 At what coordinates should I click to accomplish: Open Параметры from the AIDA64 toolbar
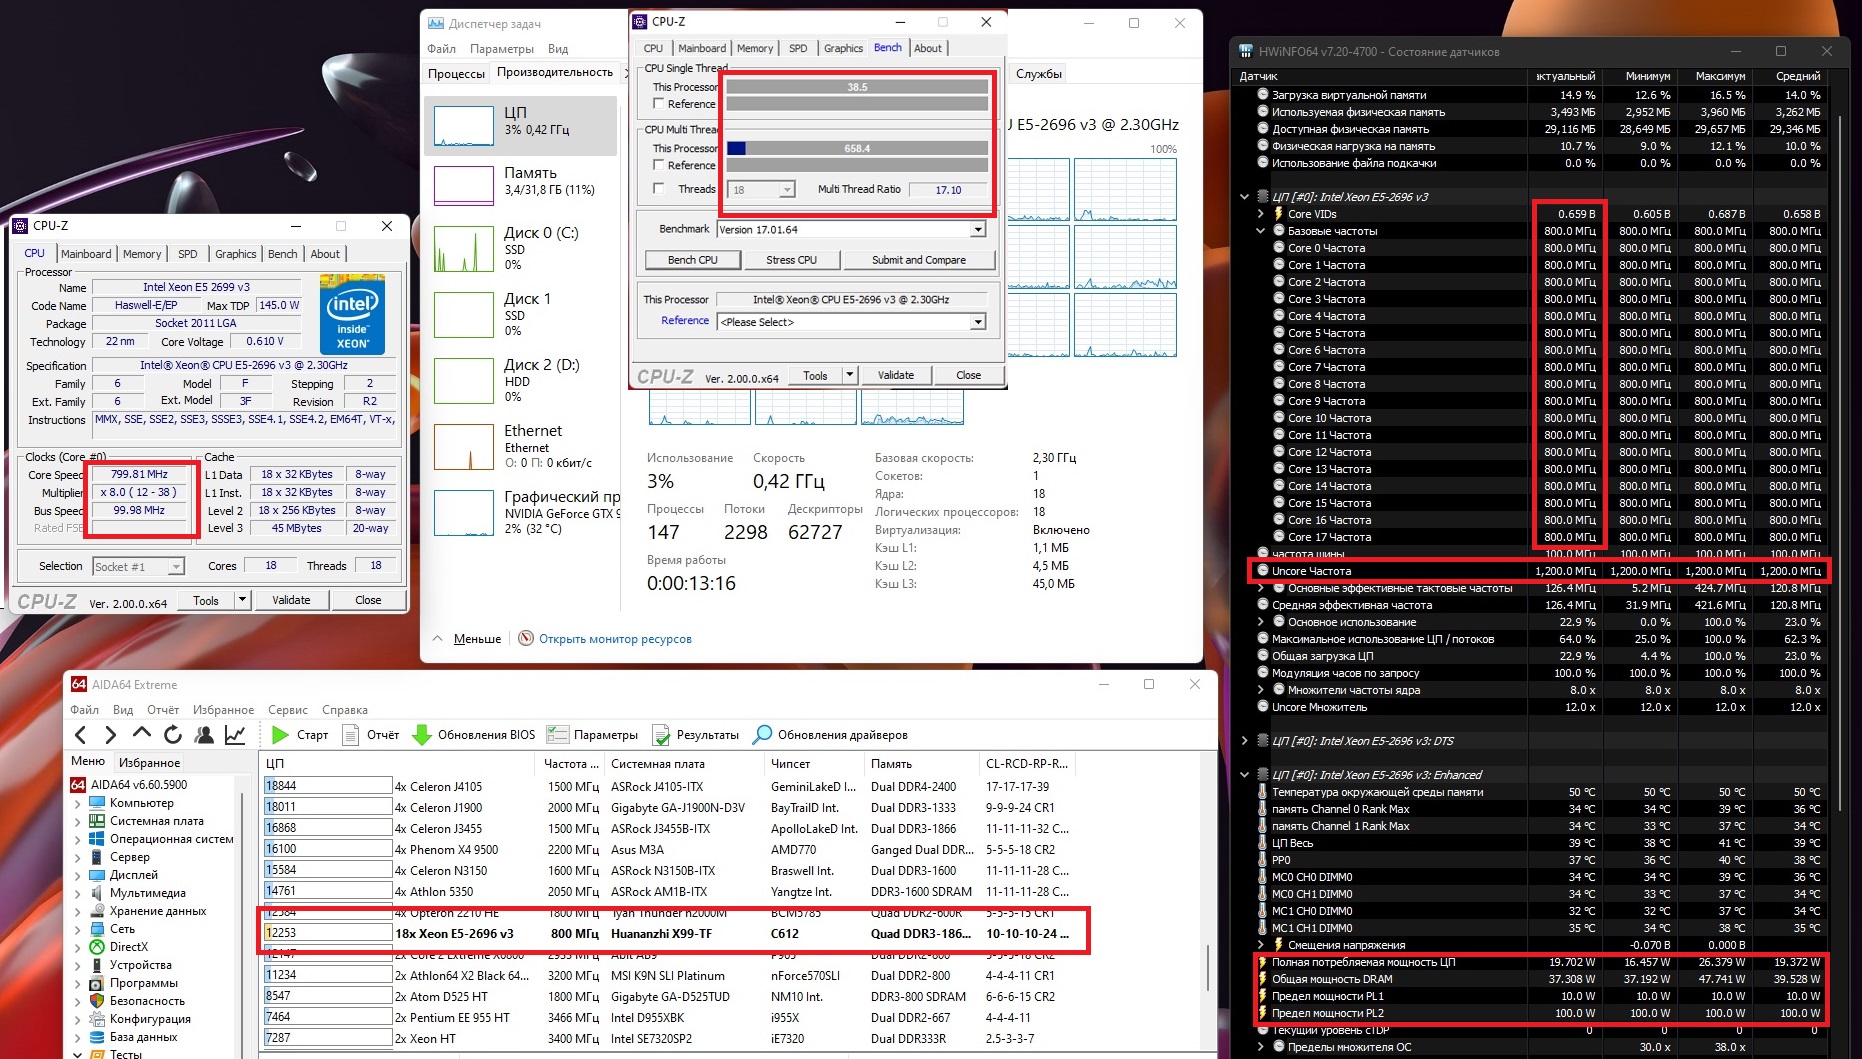click(592, 735)
